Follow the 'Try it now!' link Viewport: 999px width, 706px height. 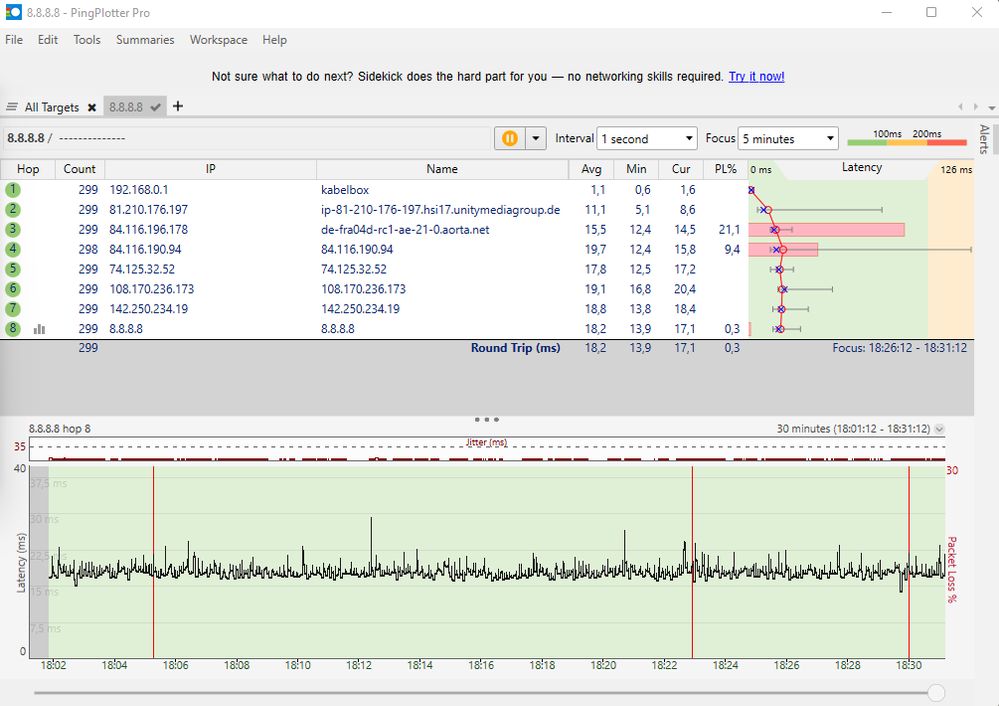pos(756,76)
